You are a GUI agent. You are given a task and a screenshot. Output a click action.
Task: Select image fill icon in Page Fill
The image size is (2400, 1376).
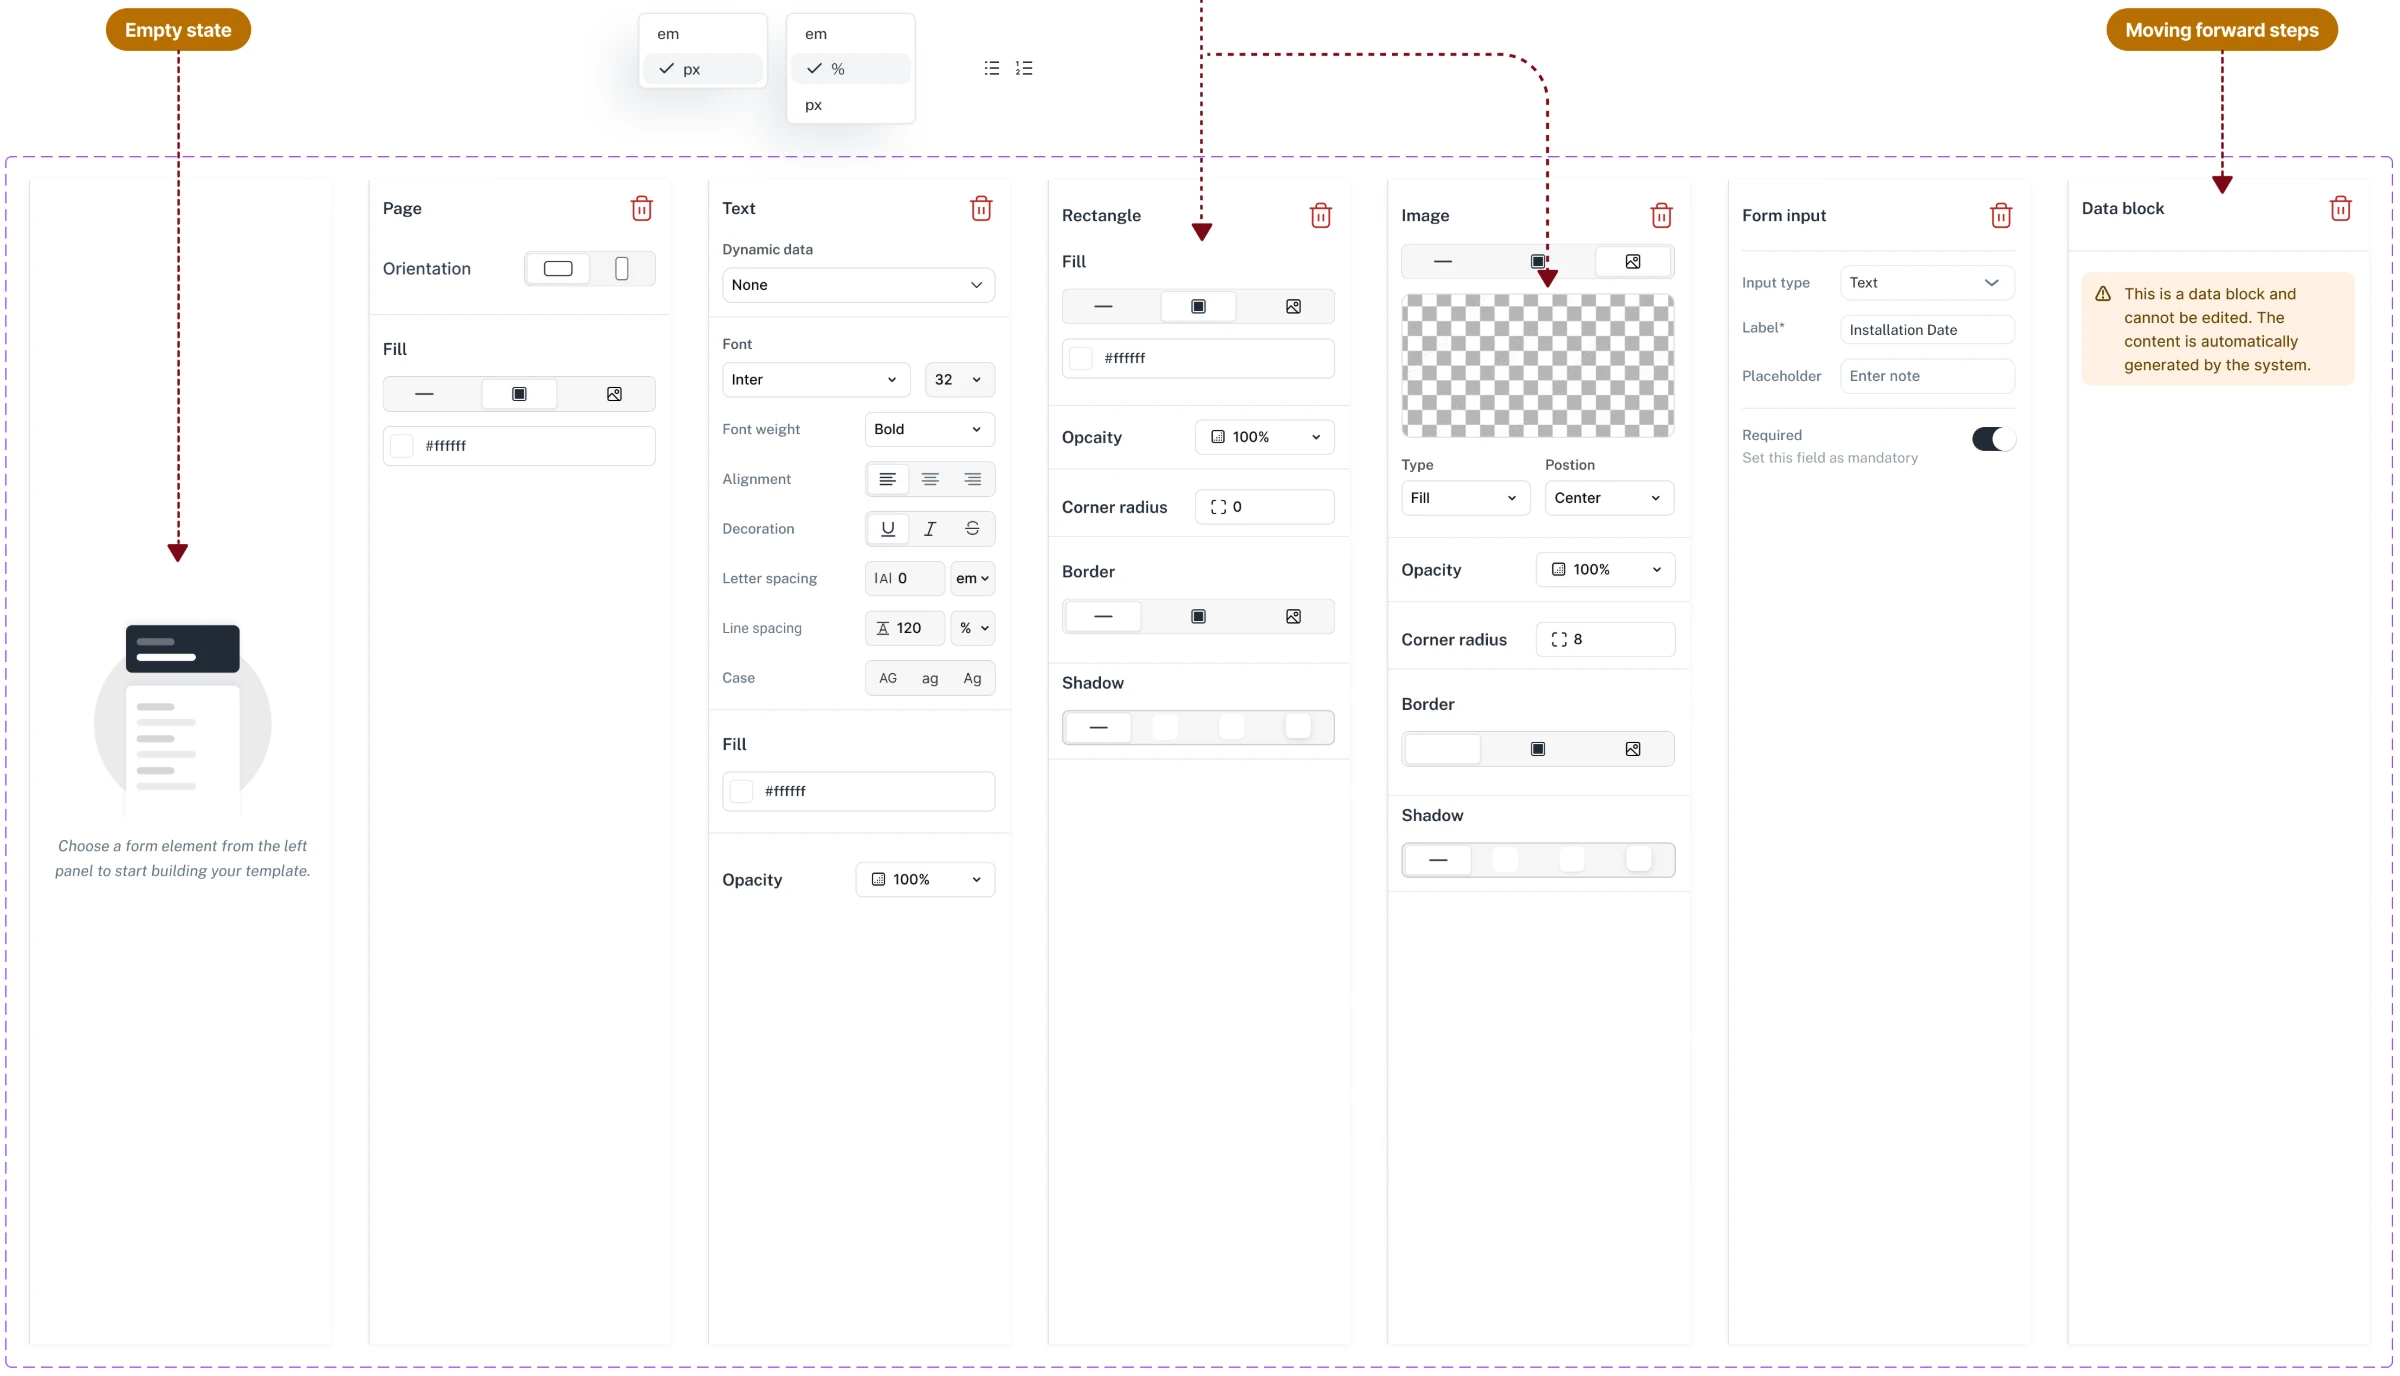tap(614, 394)
